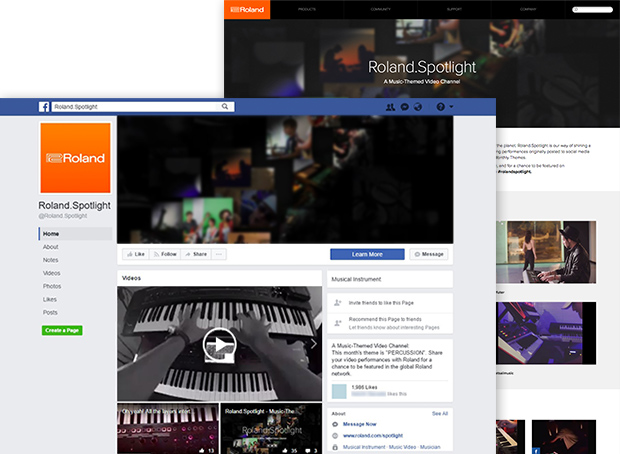Open Posts in page sidebar
This screenshot has height=454, width=620.
point(50,312)
